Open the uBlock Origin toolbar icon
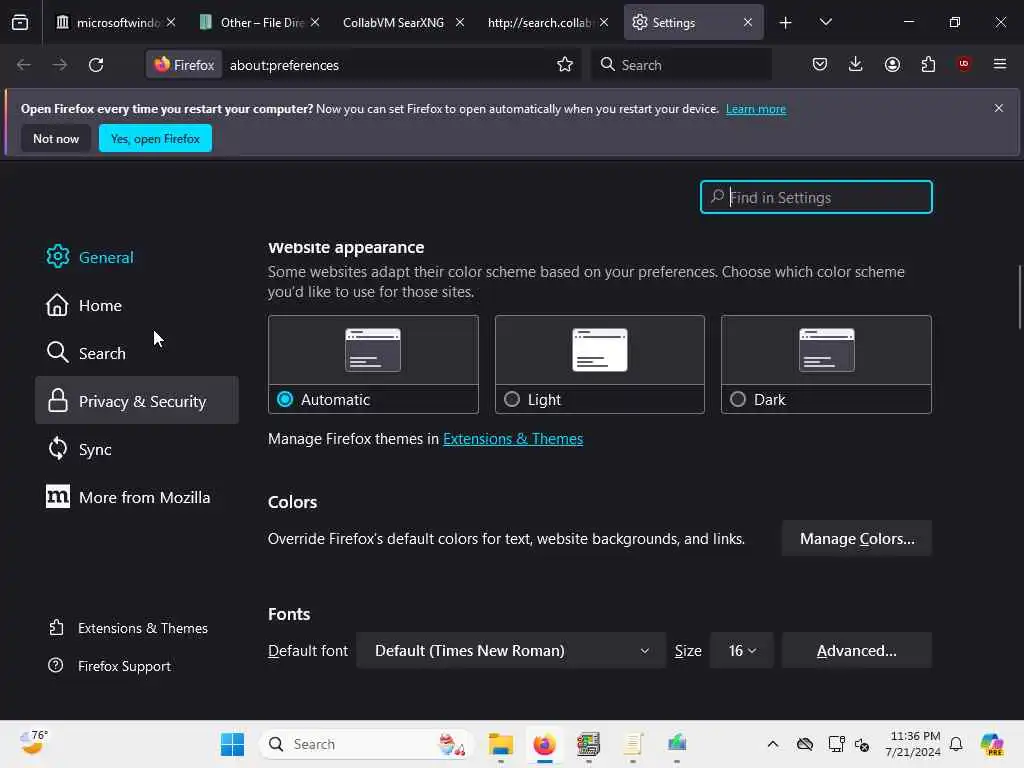Image resolution: width=1024 pixels, height=768 pixels. [x=964, y=64]
